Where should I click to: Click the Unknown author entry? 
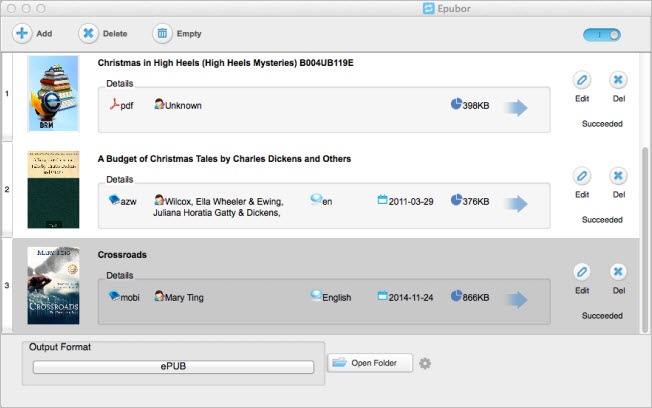tap(178, 105)
